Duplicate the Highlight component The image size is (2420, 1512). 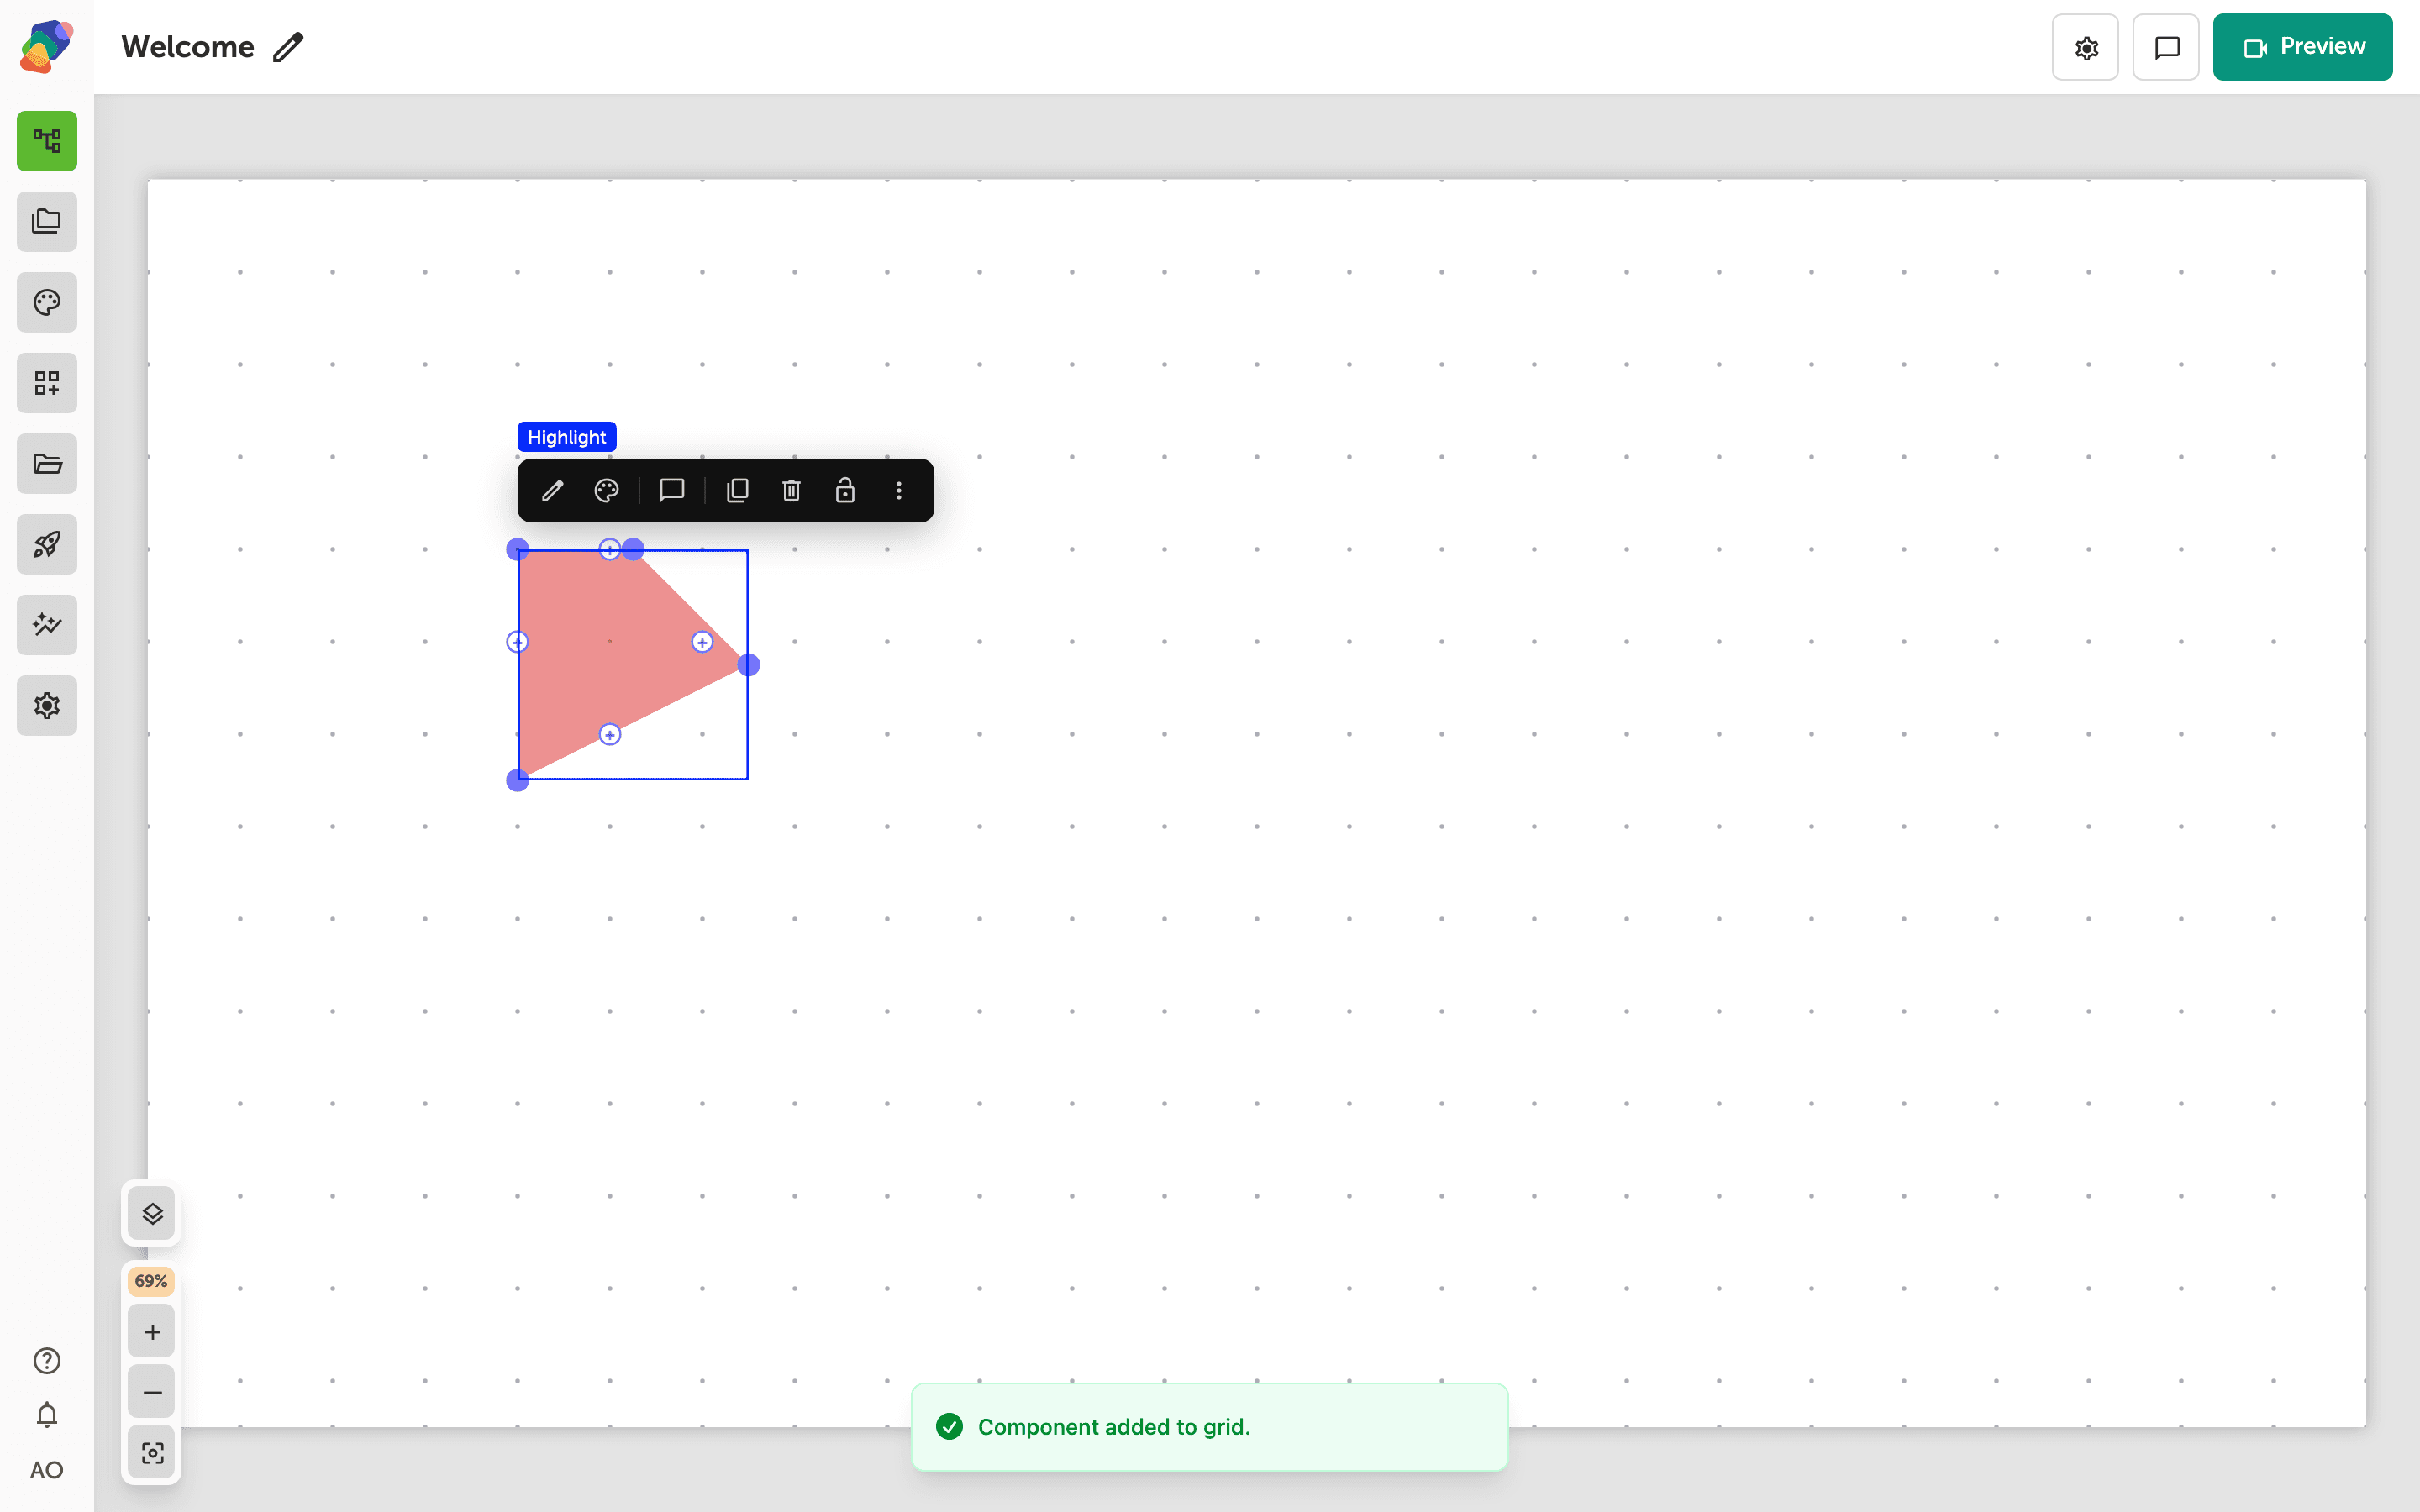[x=737, y=490]
